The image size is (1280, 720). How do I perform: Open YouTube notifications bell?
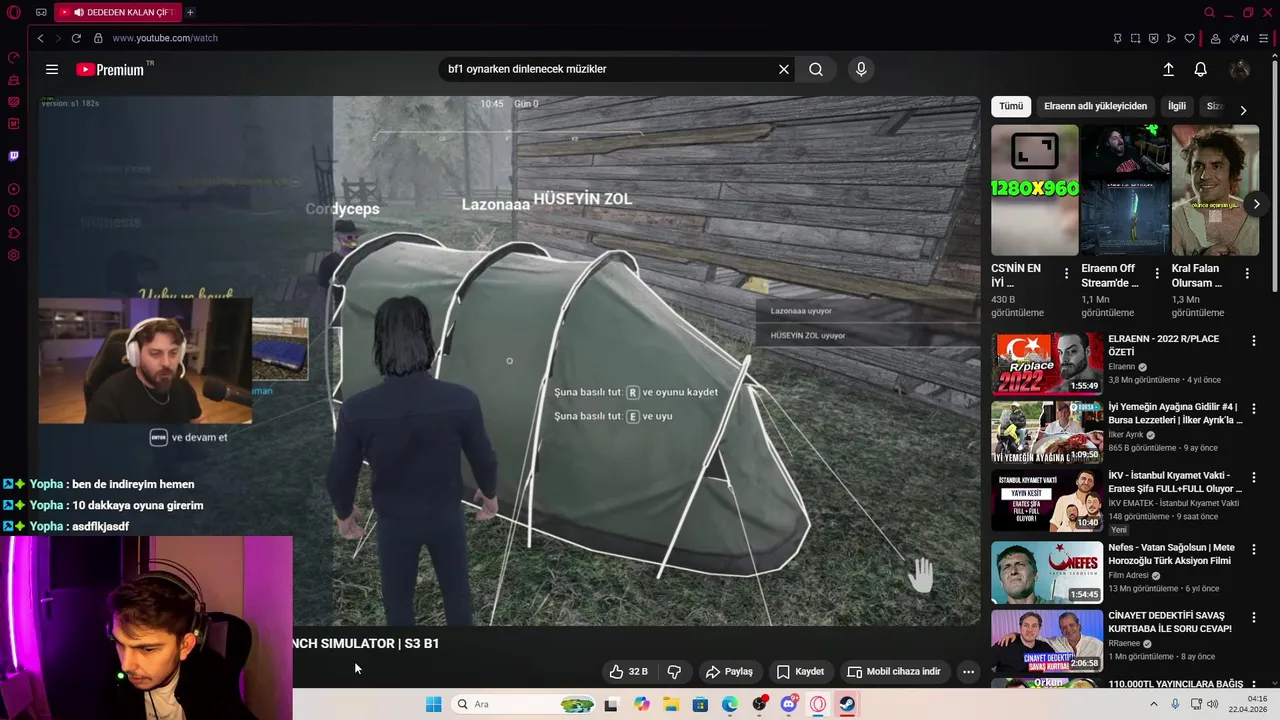(1200, 69)
